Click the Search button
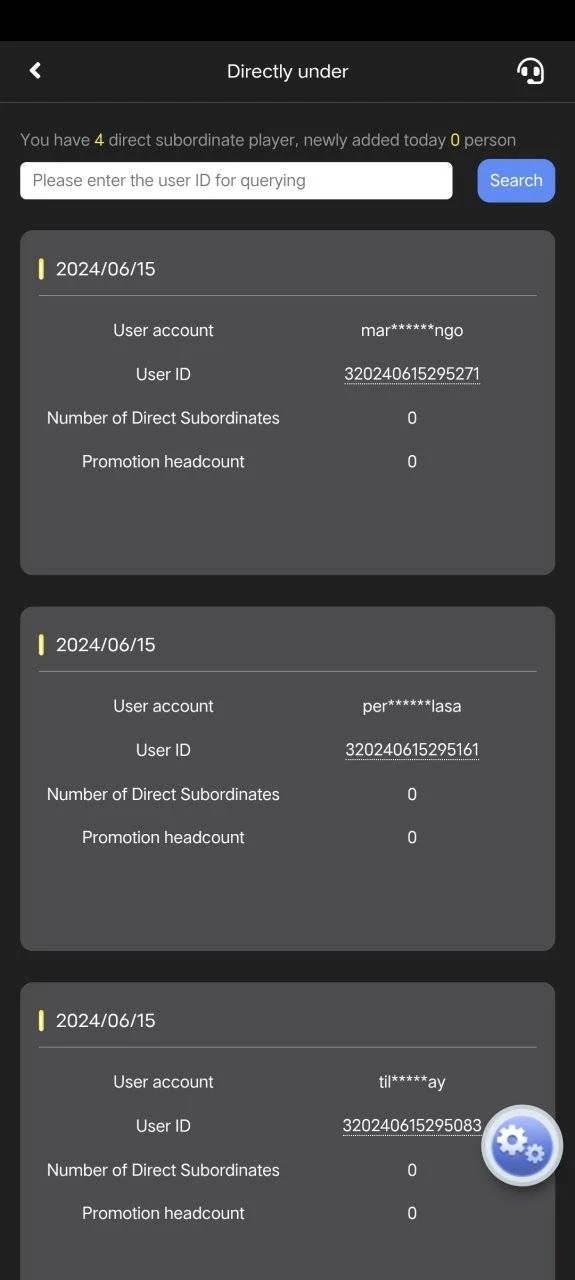This screenshot has width=575, height=1280. [516, 180]
